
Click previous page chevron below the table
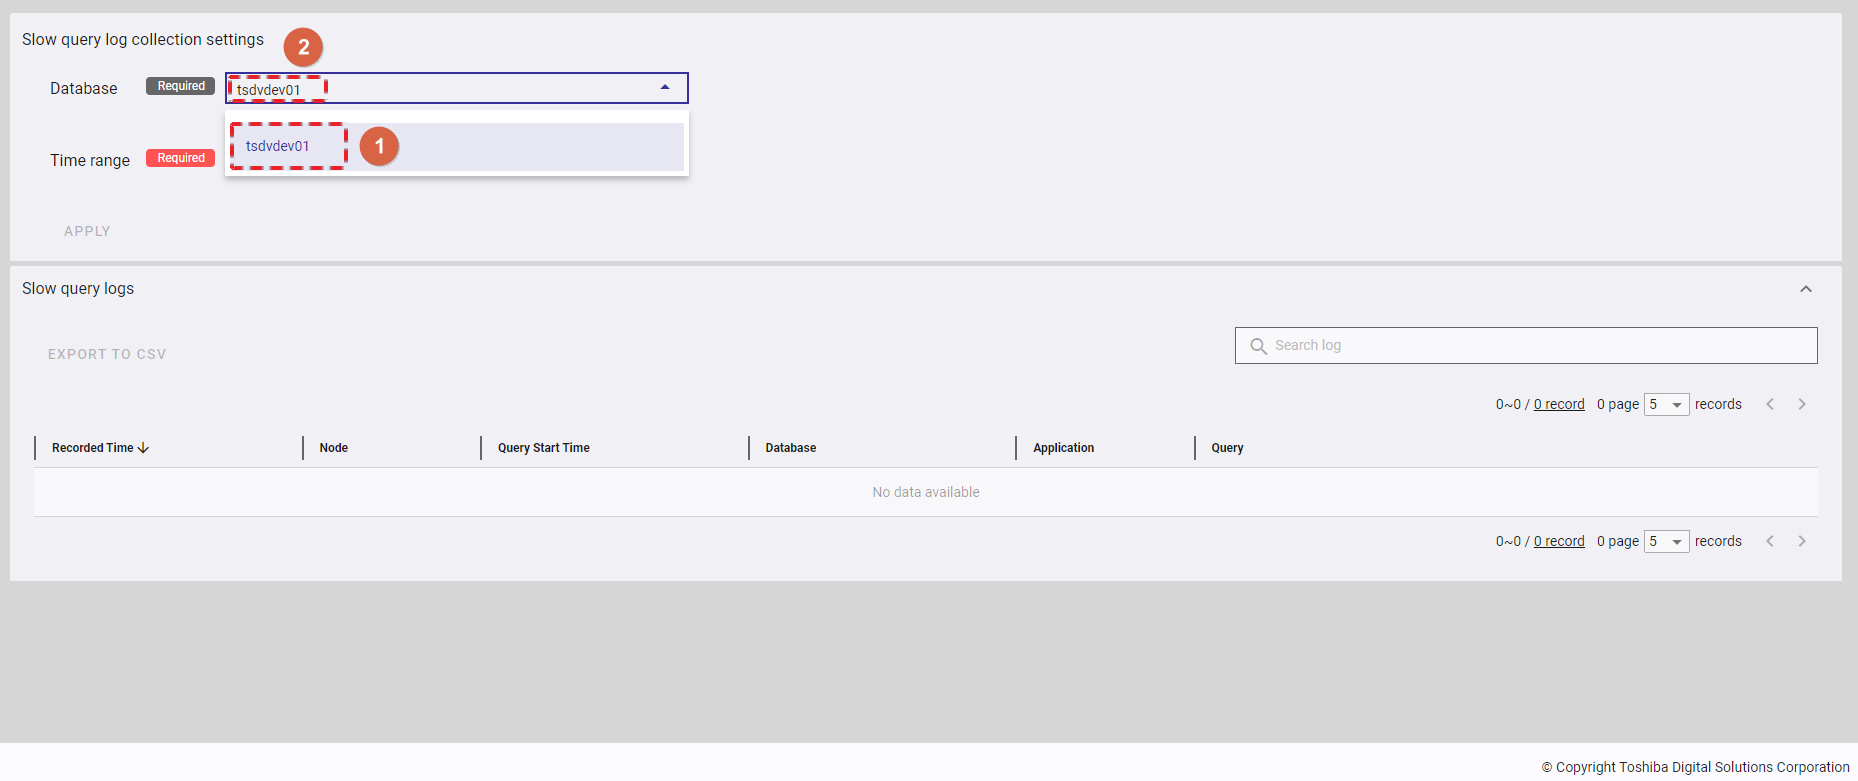tap(1770, 541)
